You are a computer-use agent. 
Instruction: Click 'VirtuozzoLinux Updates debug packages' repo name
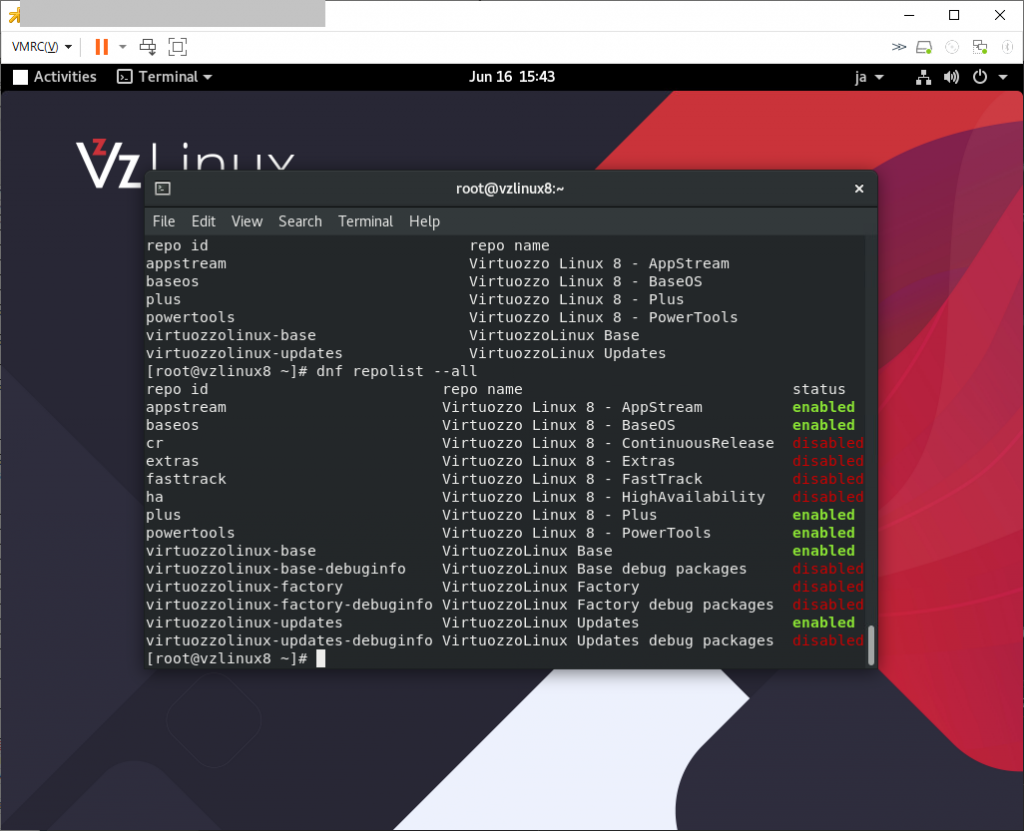(x=608, y=641)
